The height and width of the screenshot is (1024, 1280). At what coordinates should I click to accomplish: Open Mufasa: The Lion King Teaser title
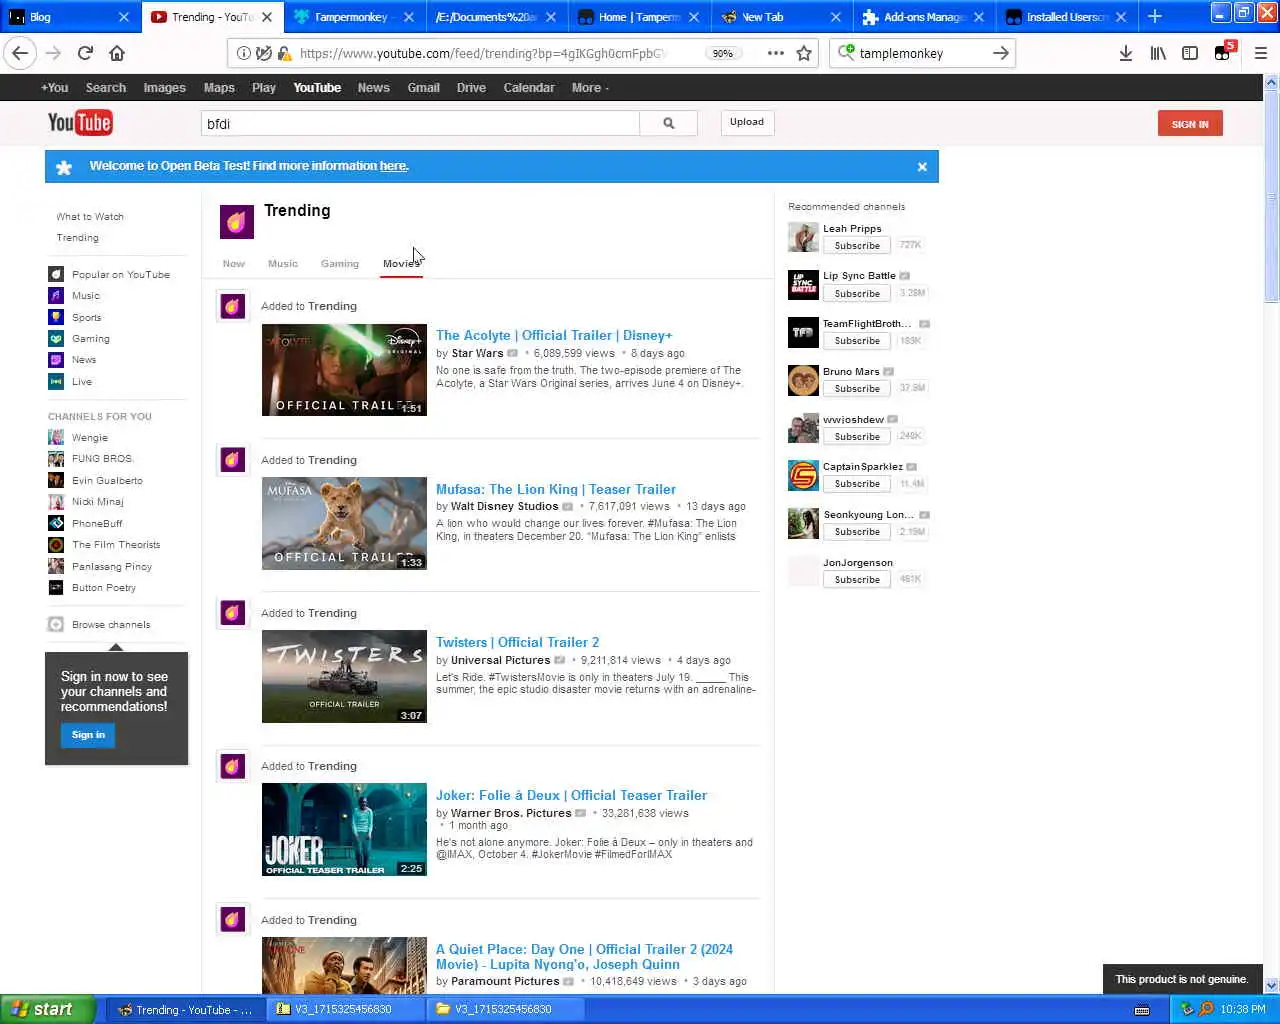tap(556, 489)
